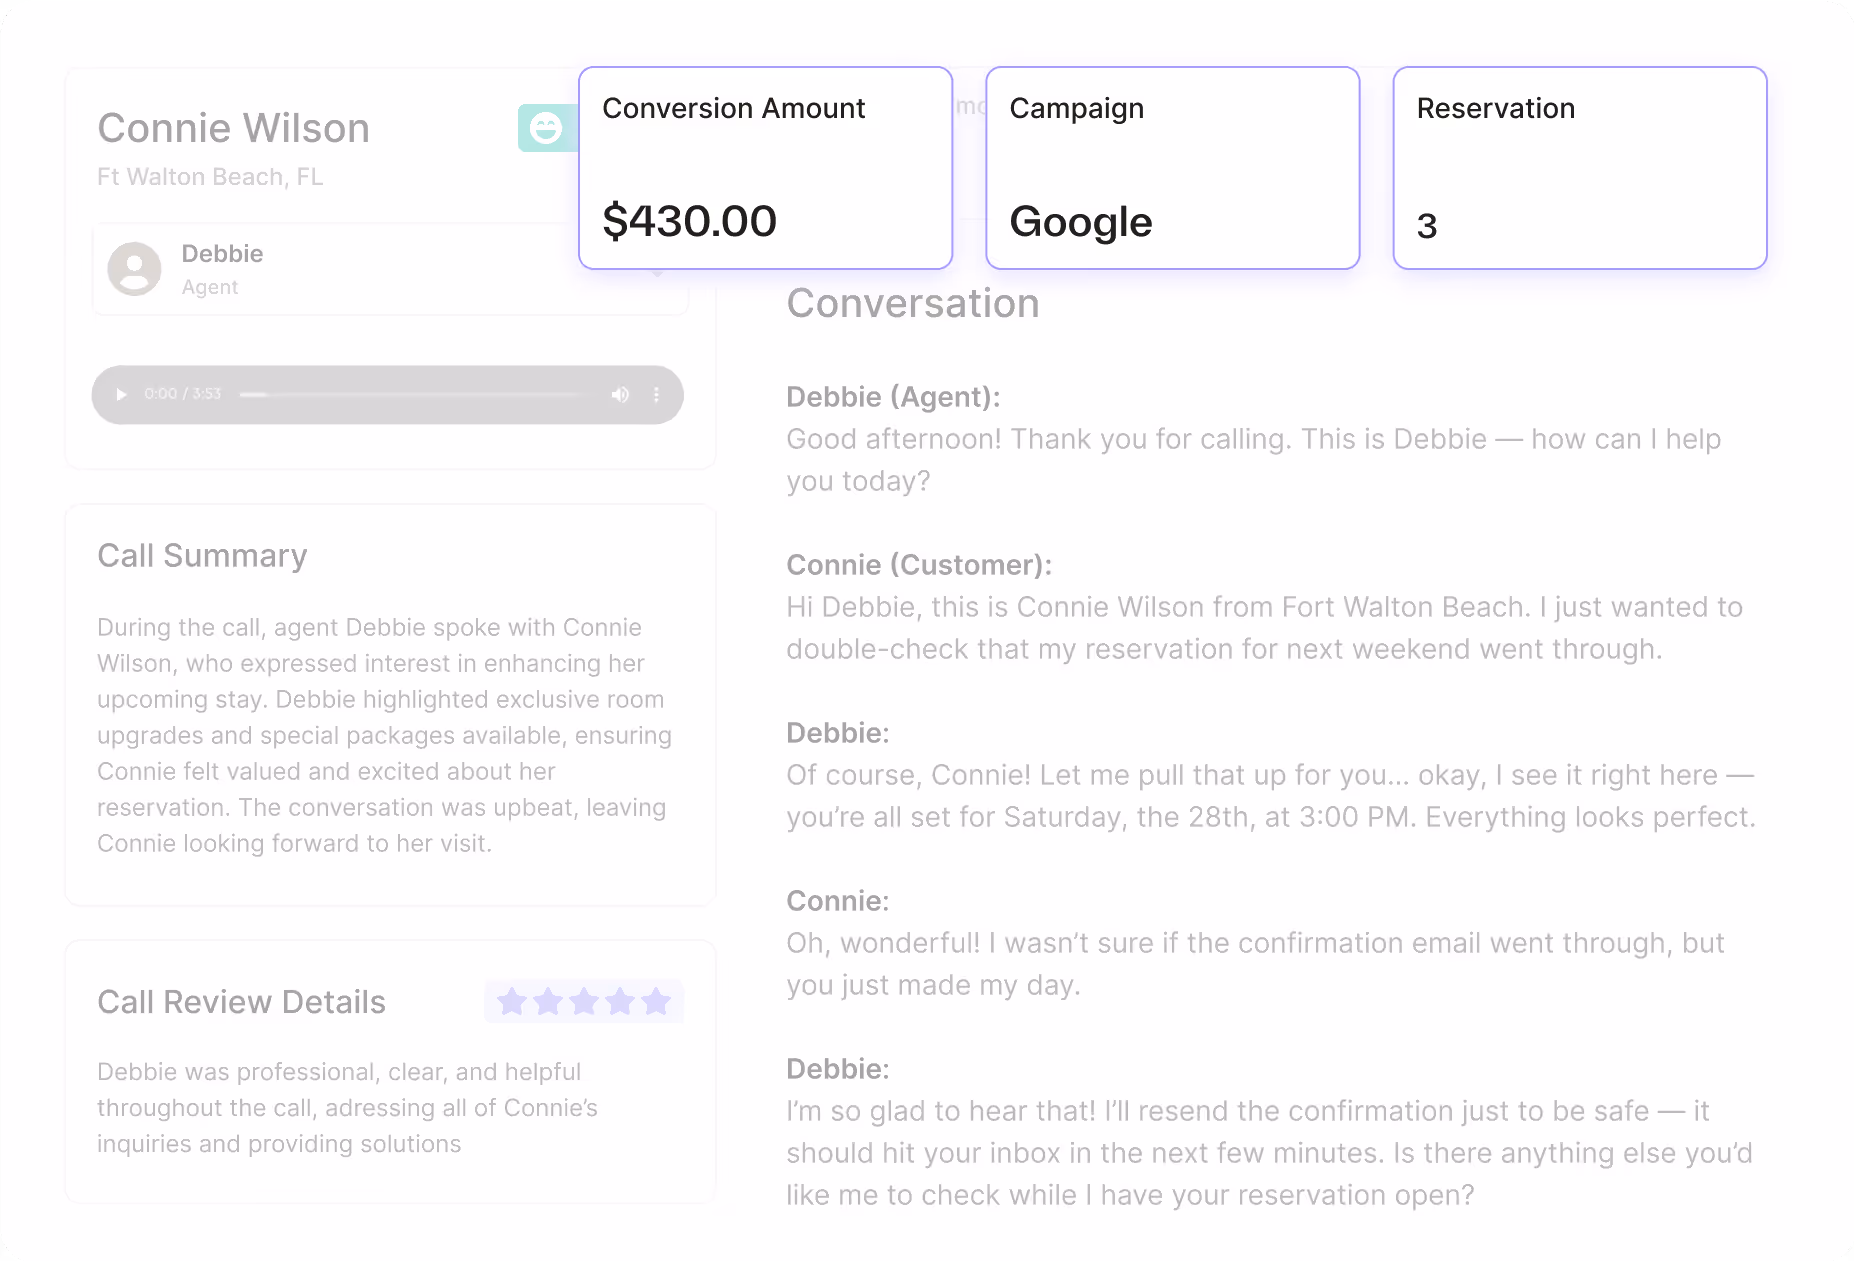
Task: Click the Call Review Details heading
Action: tap(241, 1002)
